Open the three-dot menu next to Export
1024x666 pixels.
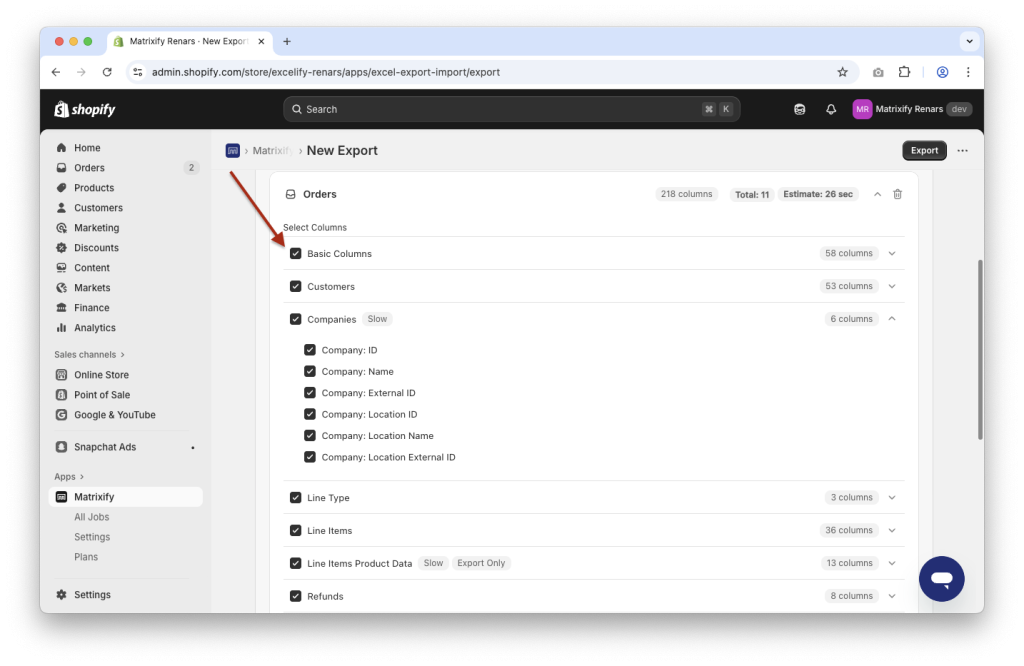pos(961,150)
